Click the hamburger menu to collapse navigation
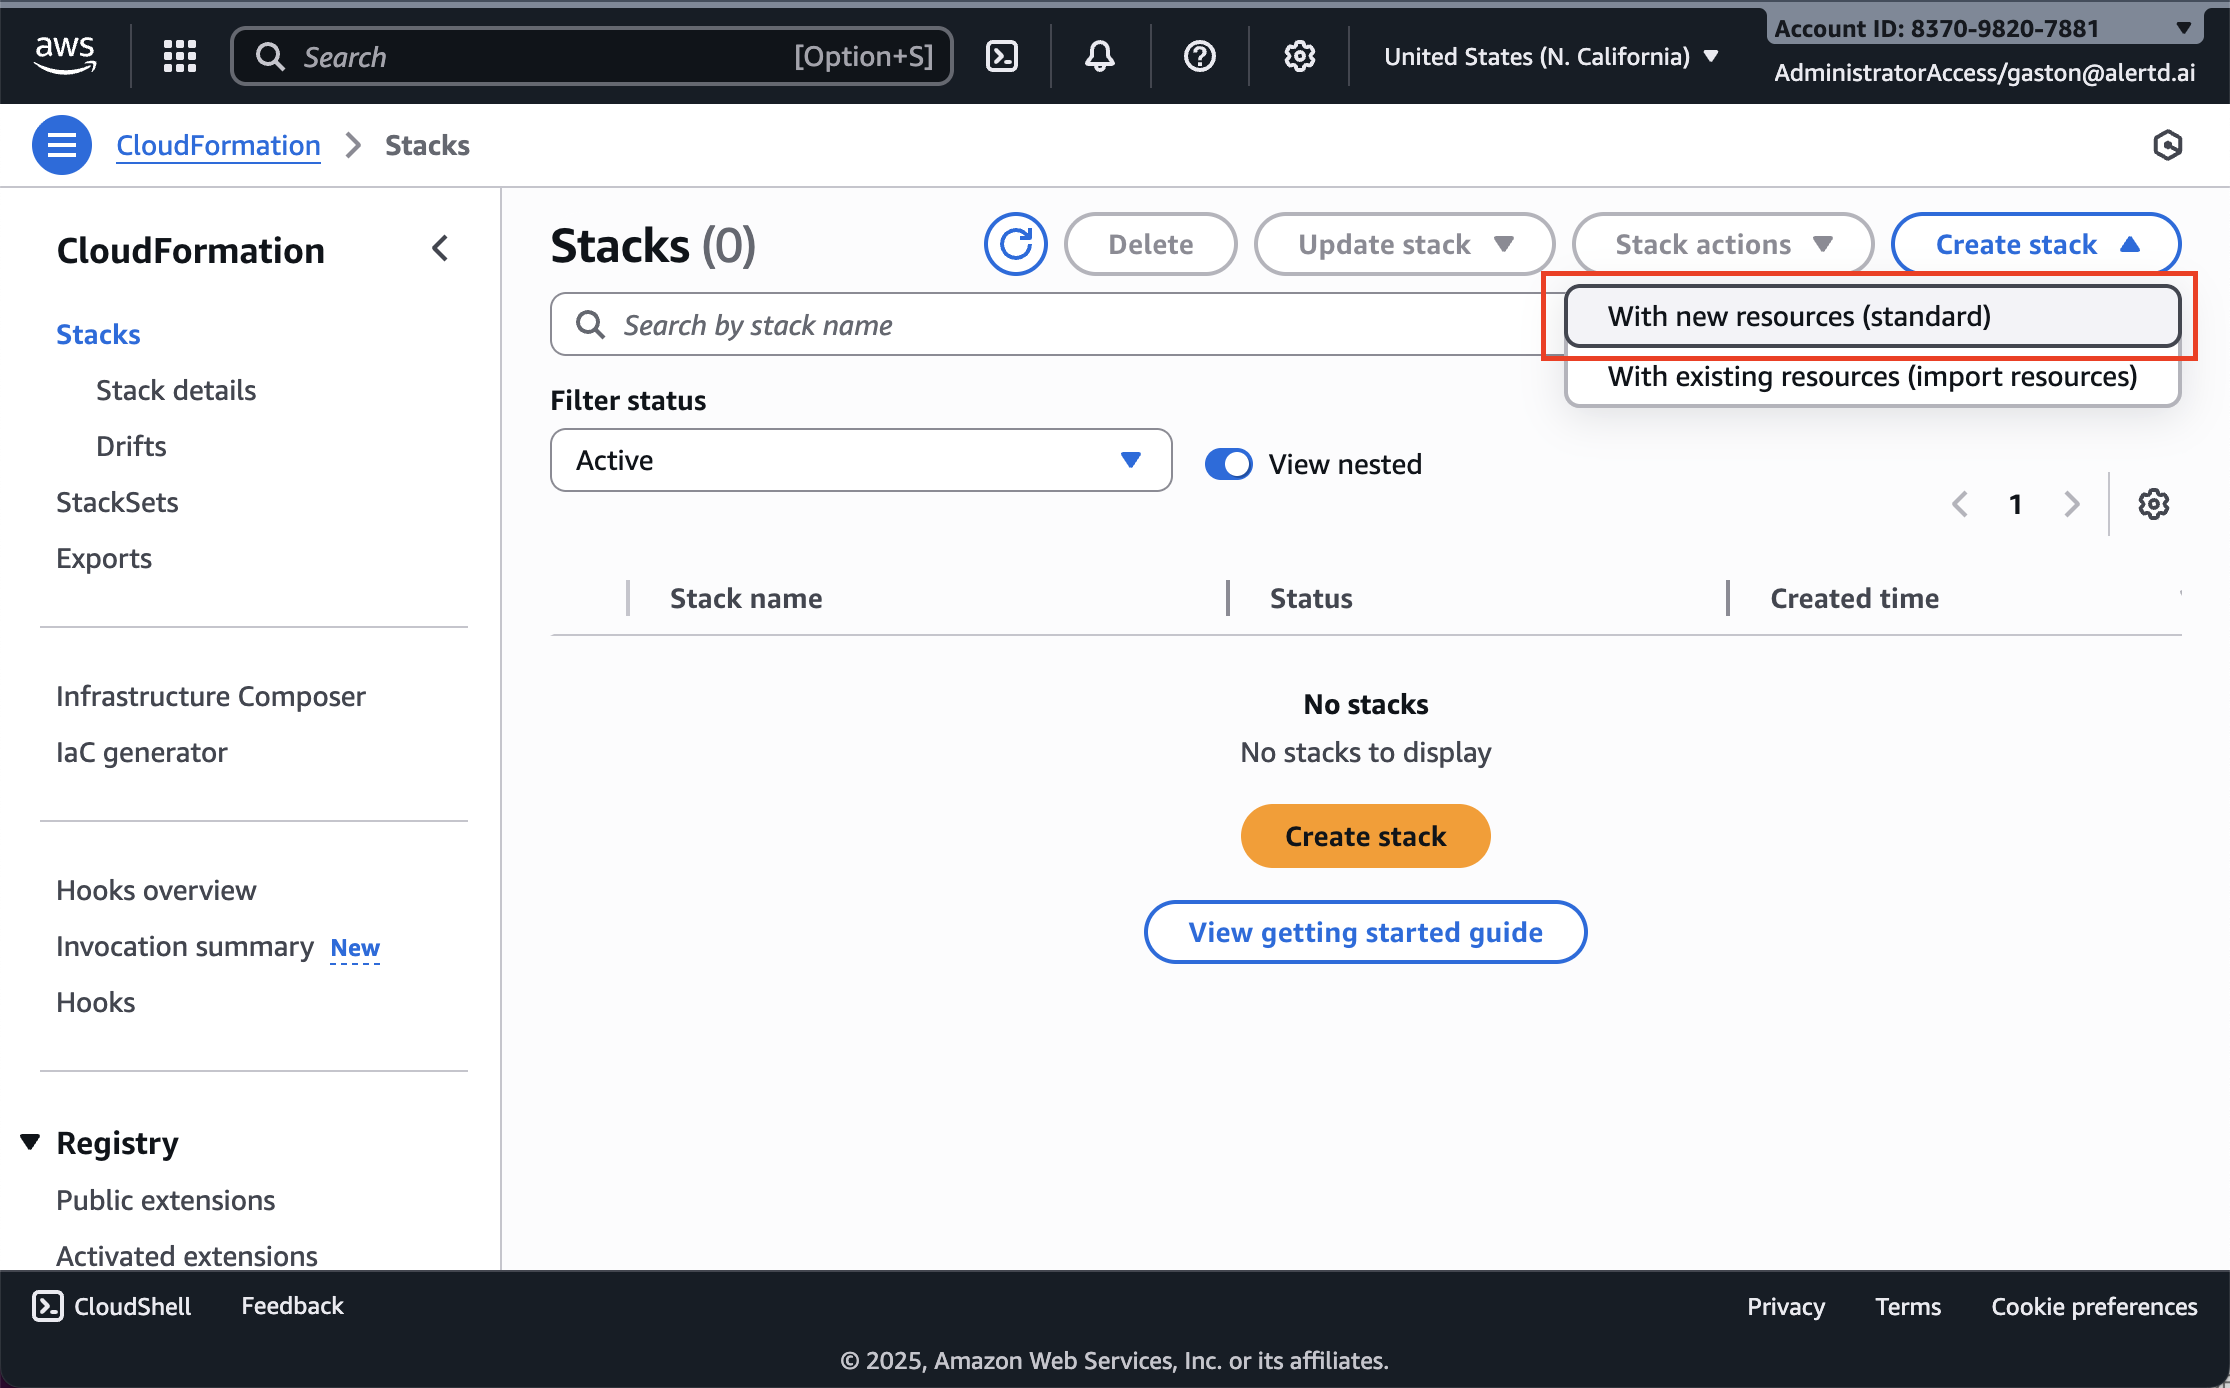Image resolution: width=2230 pixels, height=1388 pixels. pos(61,145)
